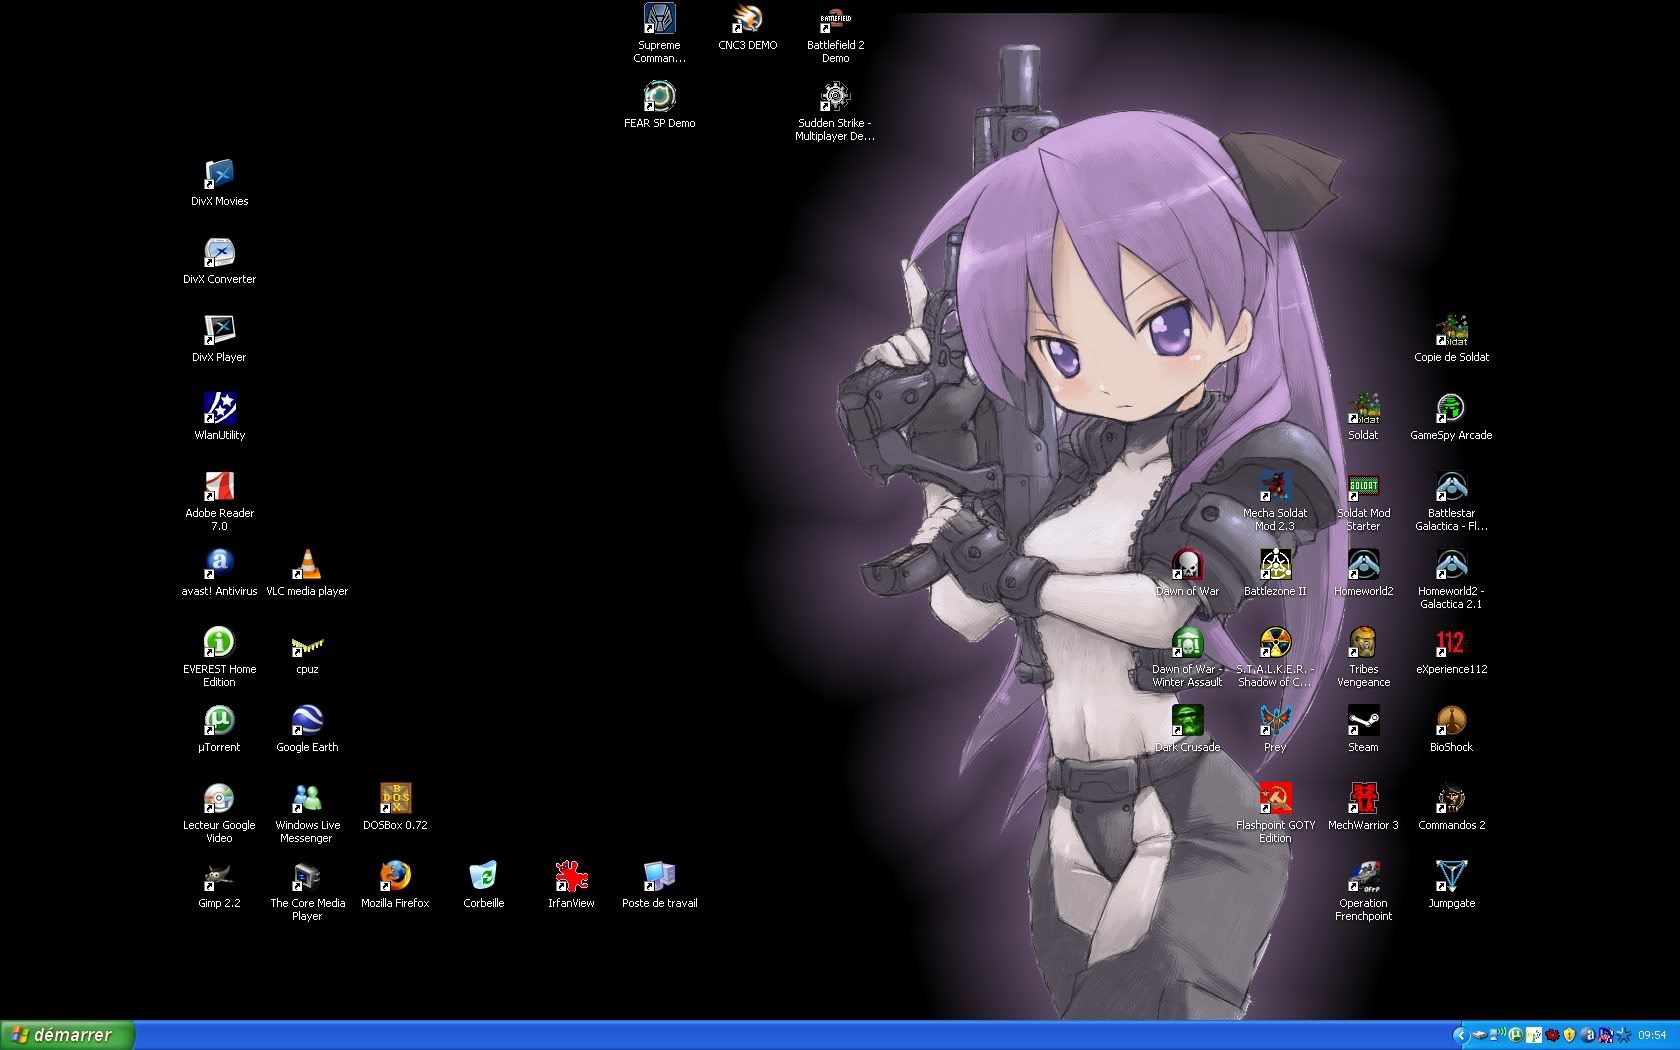Viewport: 1680px width, 1050px height.
Task: Click the Operation Frenchpoint icon
Action: point(1363,876)
